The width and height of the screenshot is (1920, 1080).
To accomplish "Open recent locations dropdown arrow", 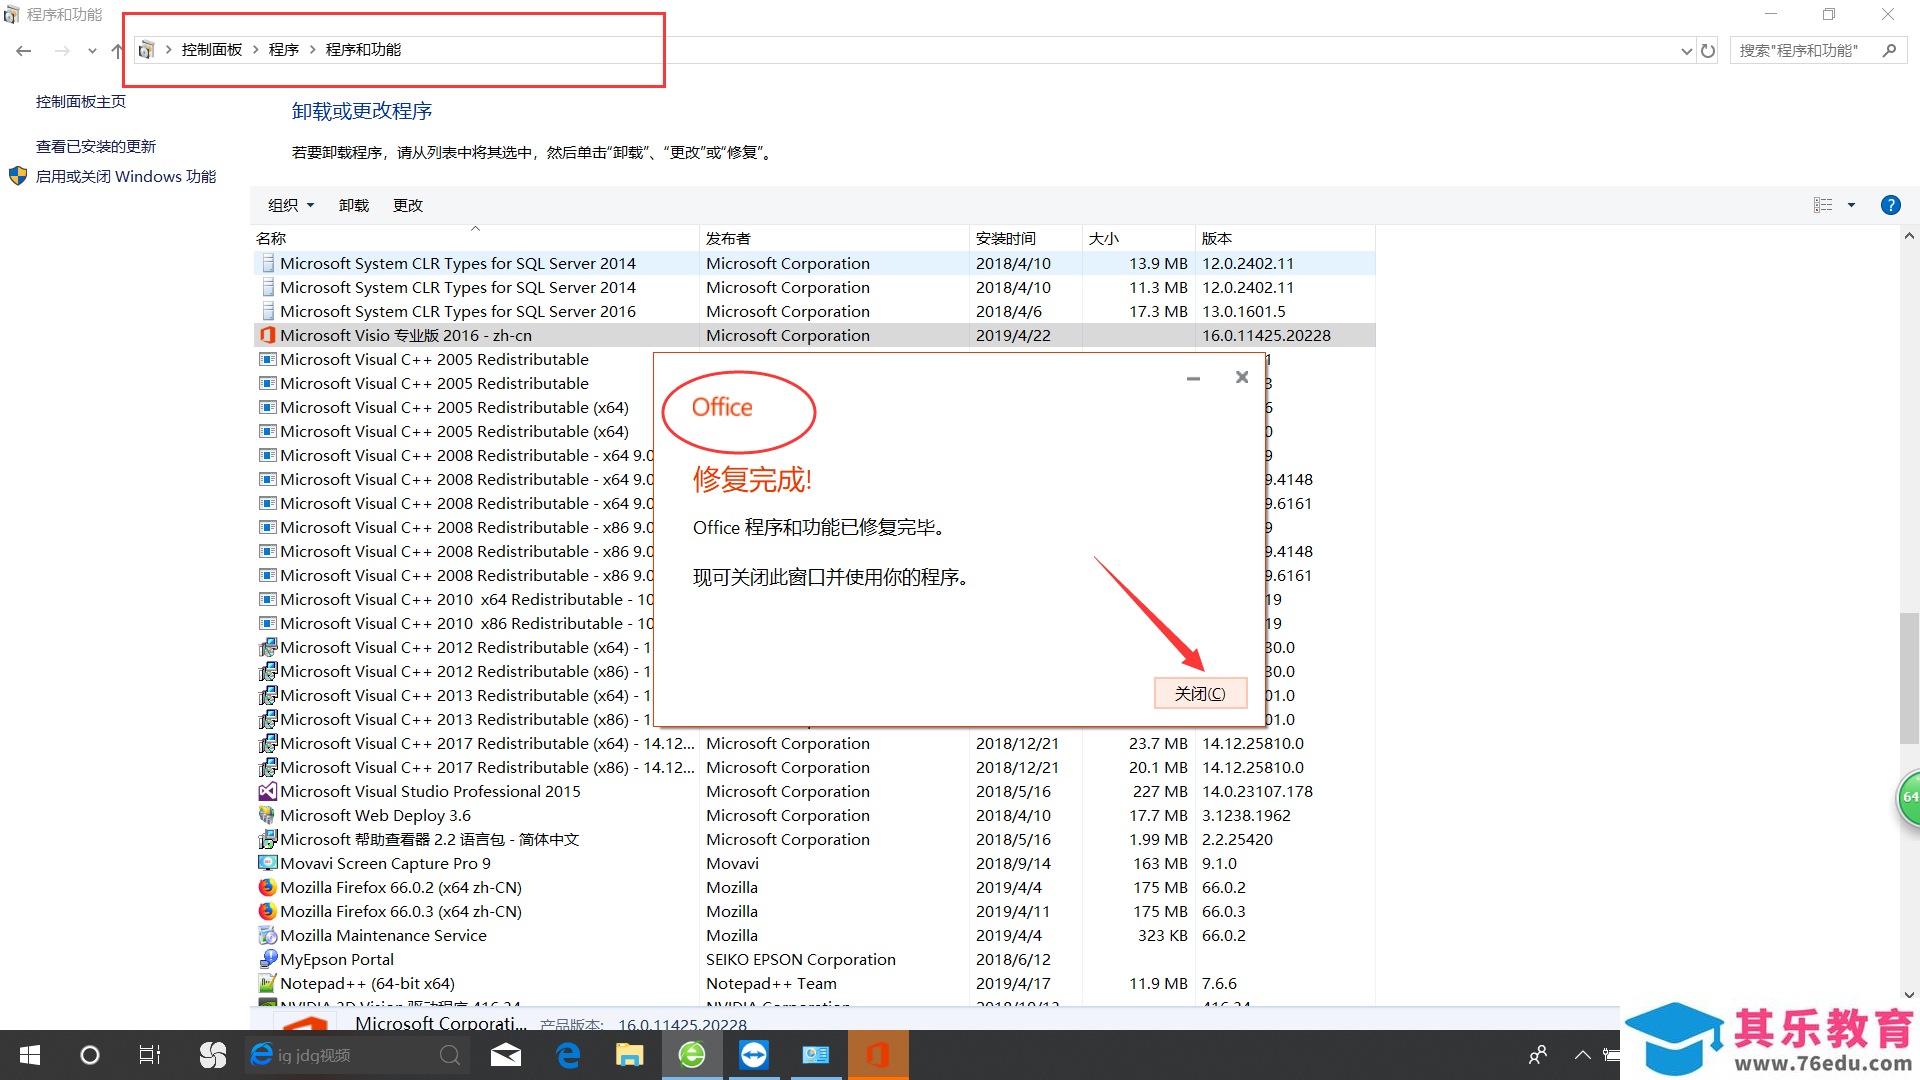I will pyautogui.click(x=92, y=50).
